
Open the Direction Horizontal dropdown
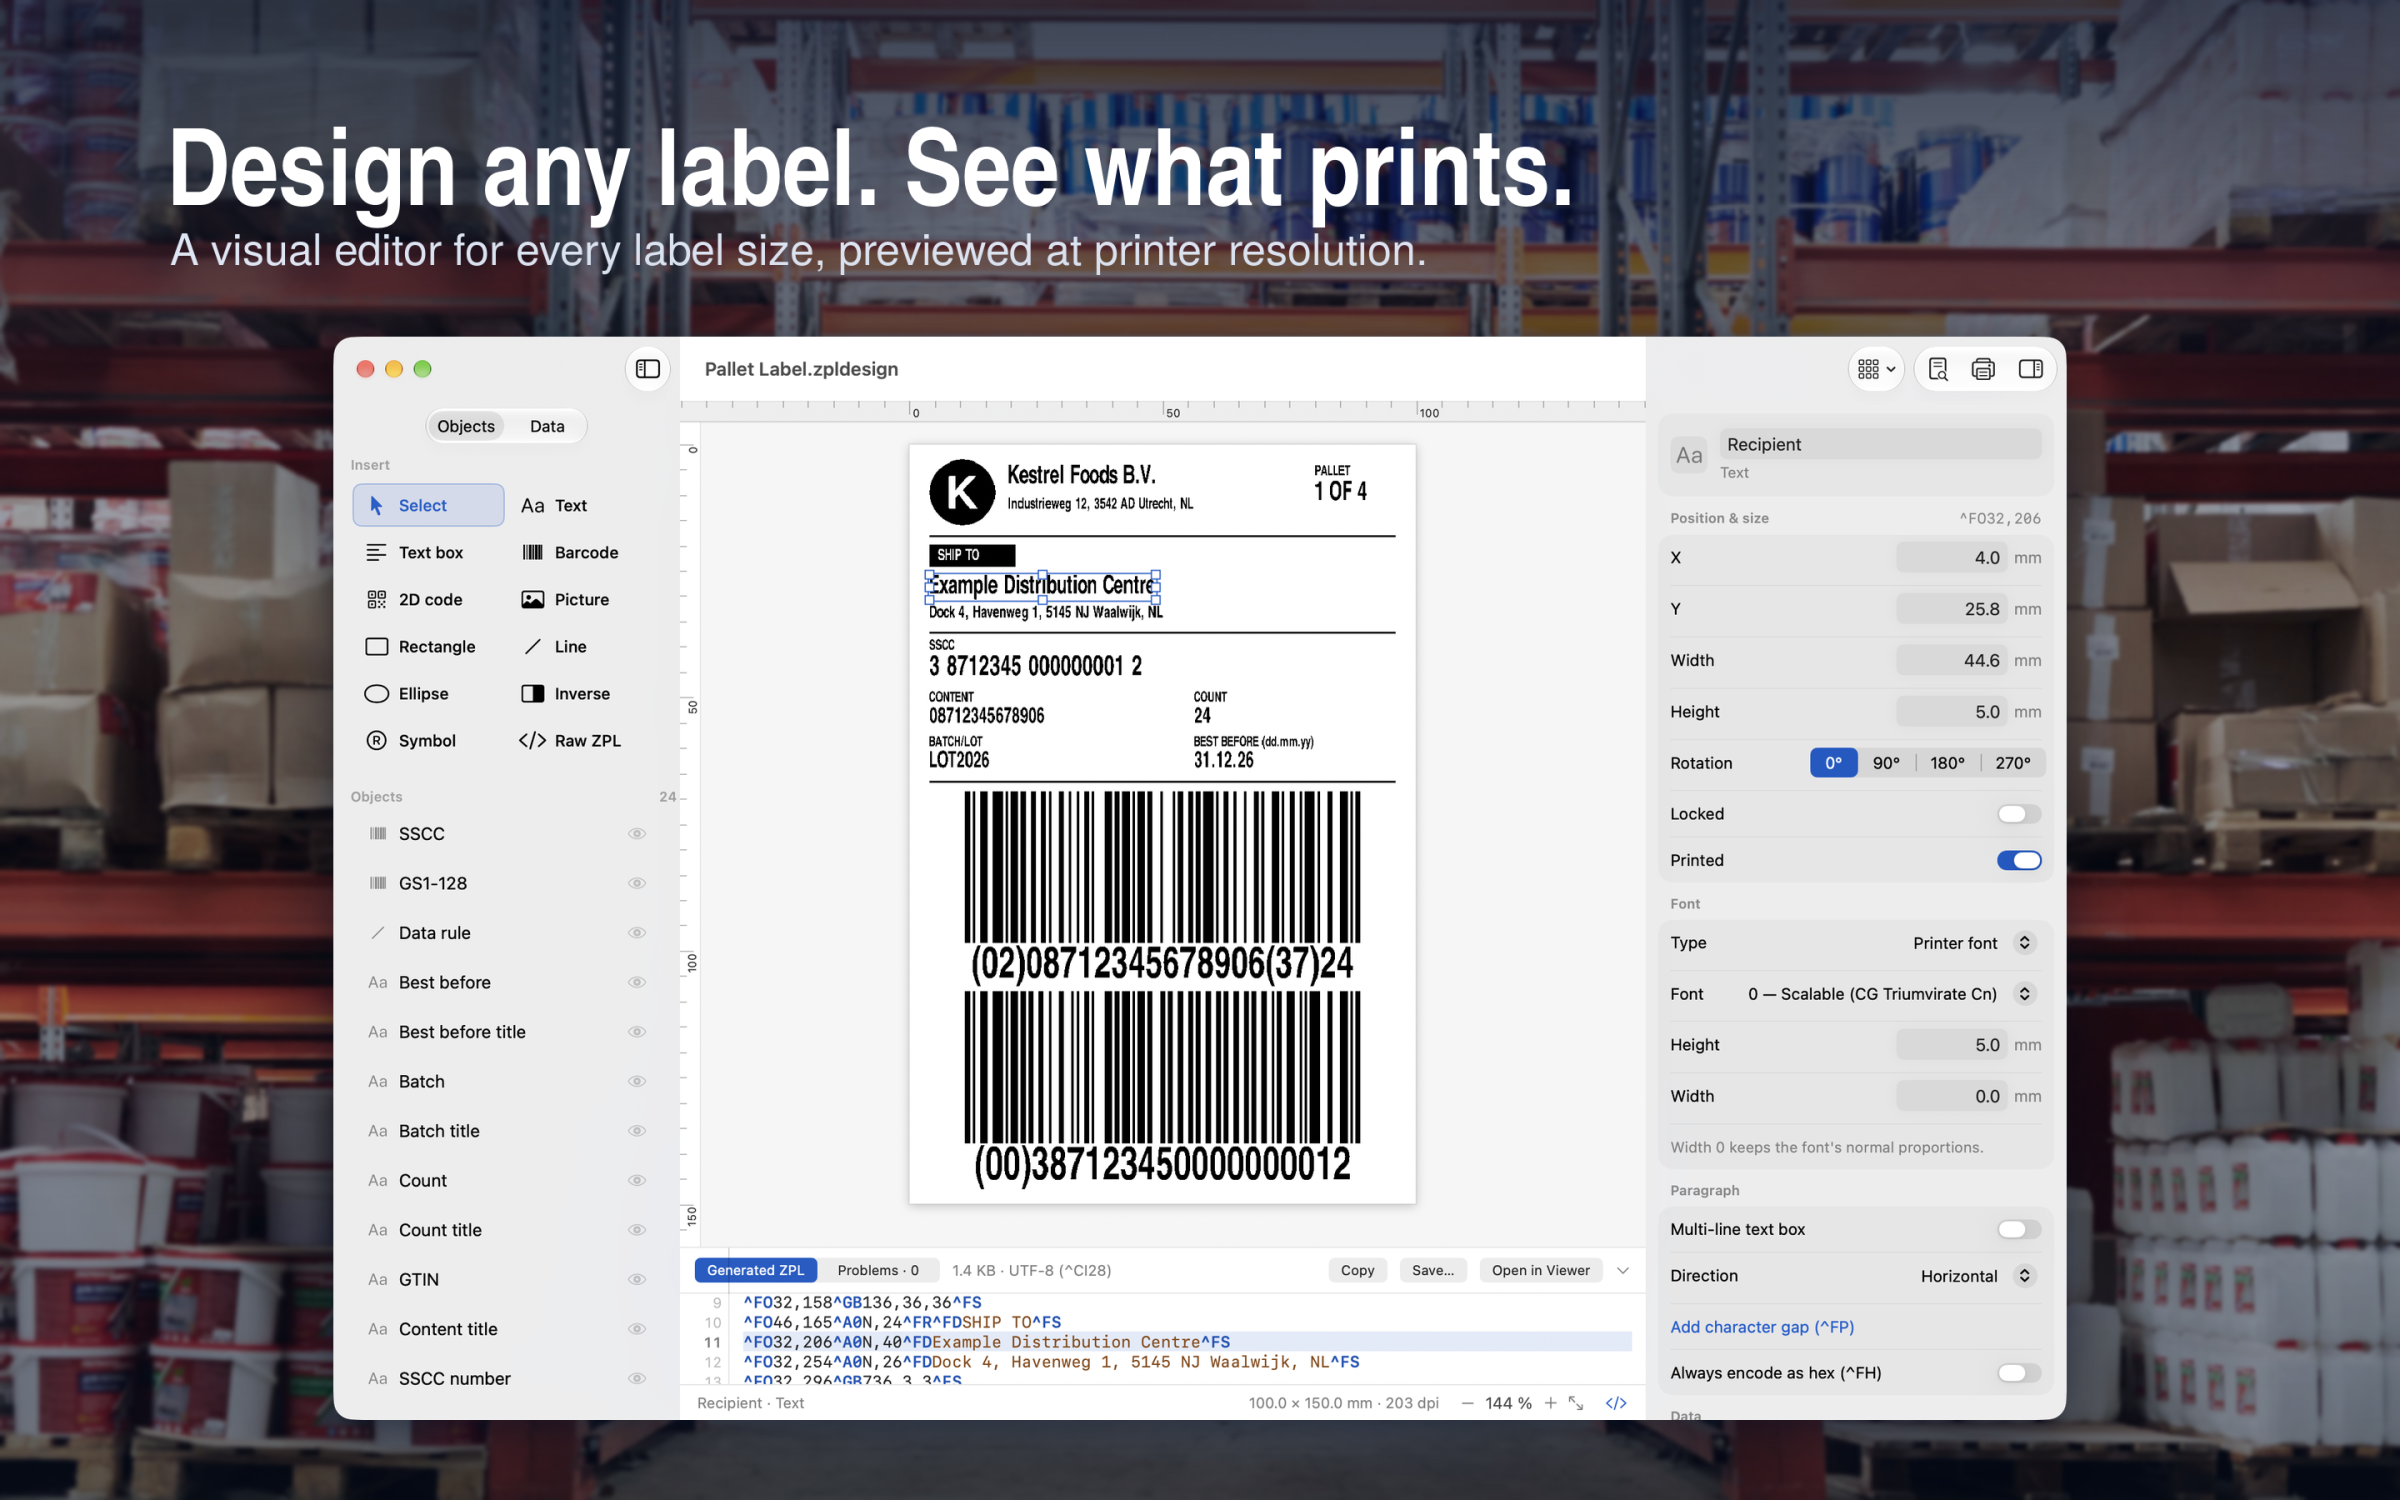click(1977, 1276)
